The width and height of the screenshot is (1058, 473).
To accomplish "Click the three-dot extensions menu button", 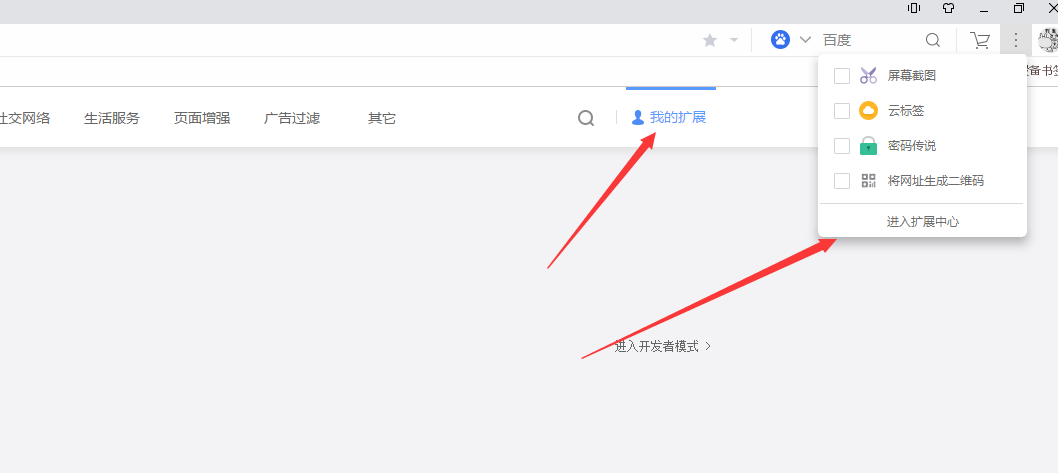I will point(1015,40).
